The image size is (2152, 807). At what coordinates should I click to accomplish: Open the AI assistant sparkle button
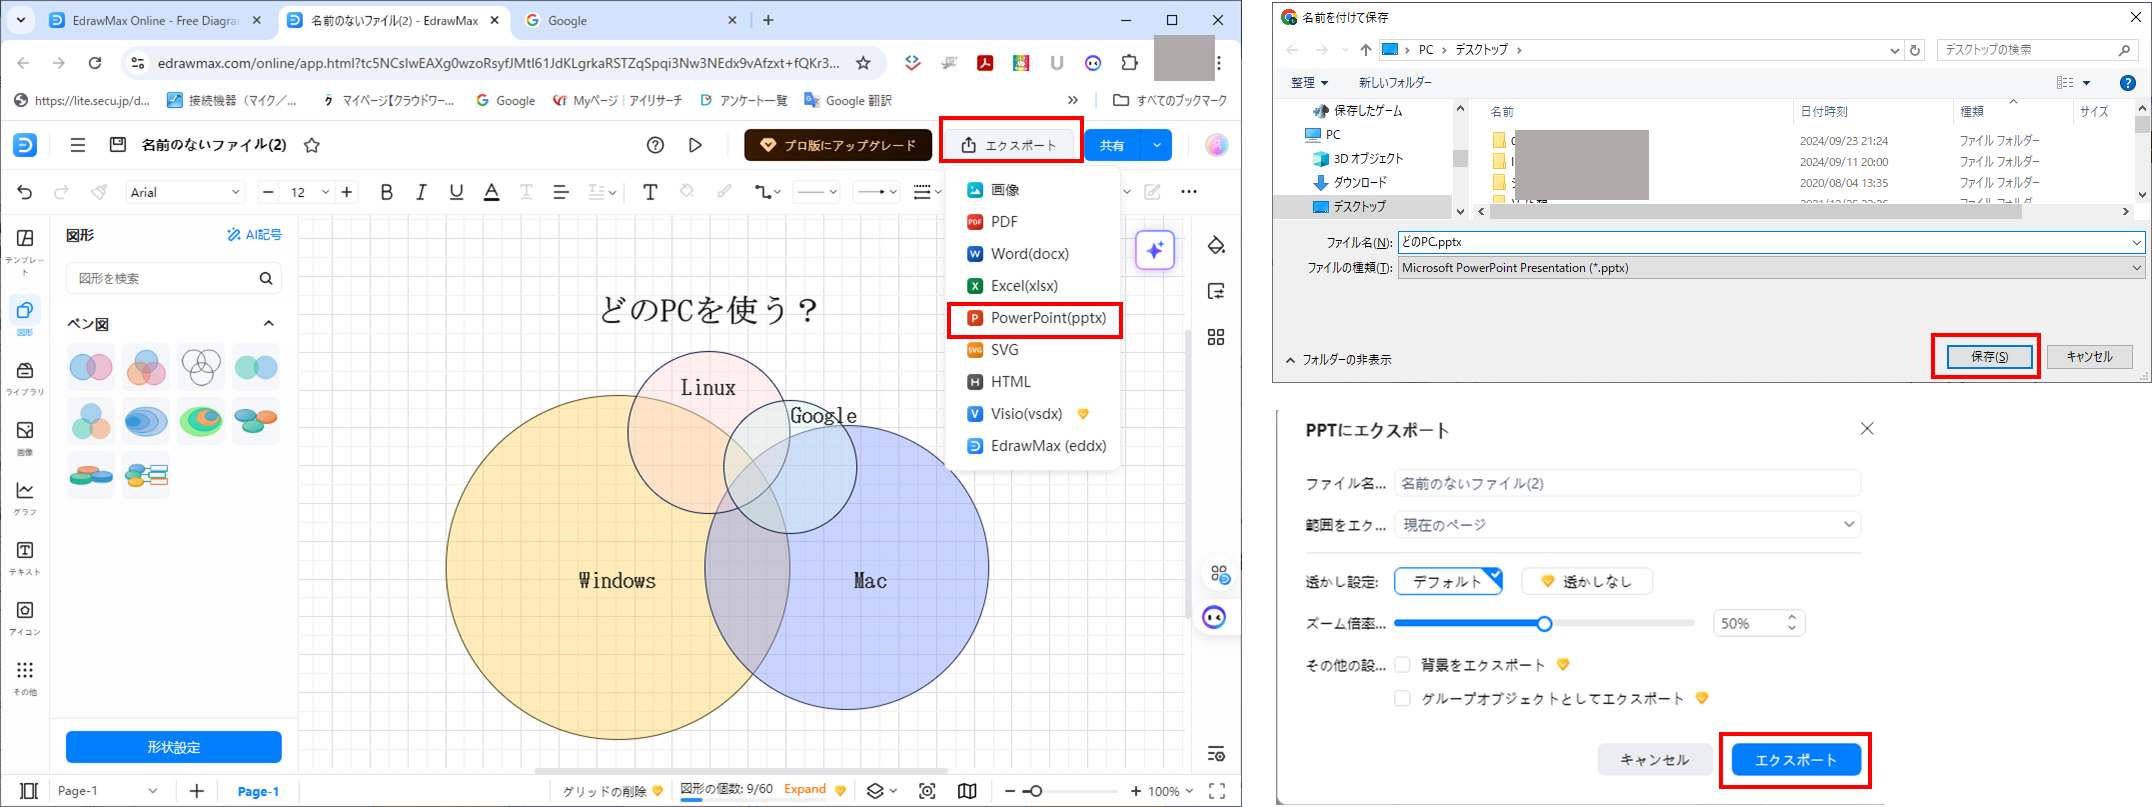click(1155, 250)
